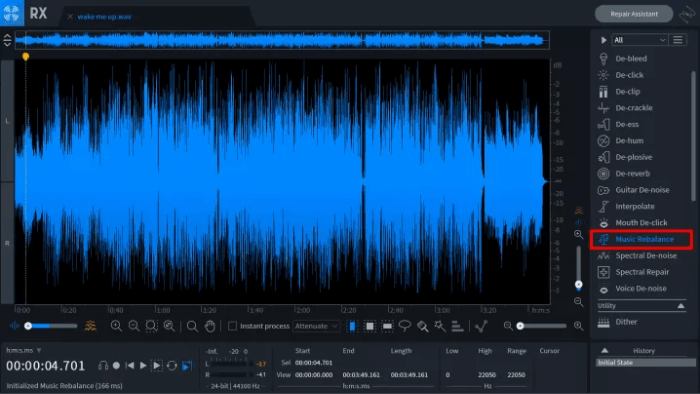Open the Spectral Repair module

642,272
